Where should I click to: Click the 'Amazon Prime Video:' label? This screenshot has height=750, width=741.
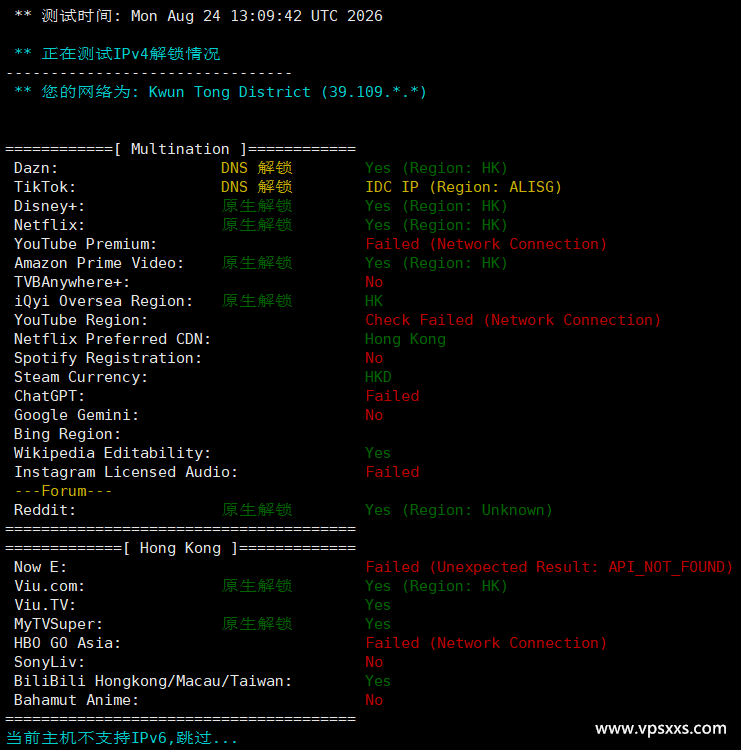(99, 263)
